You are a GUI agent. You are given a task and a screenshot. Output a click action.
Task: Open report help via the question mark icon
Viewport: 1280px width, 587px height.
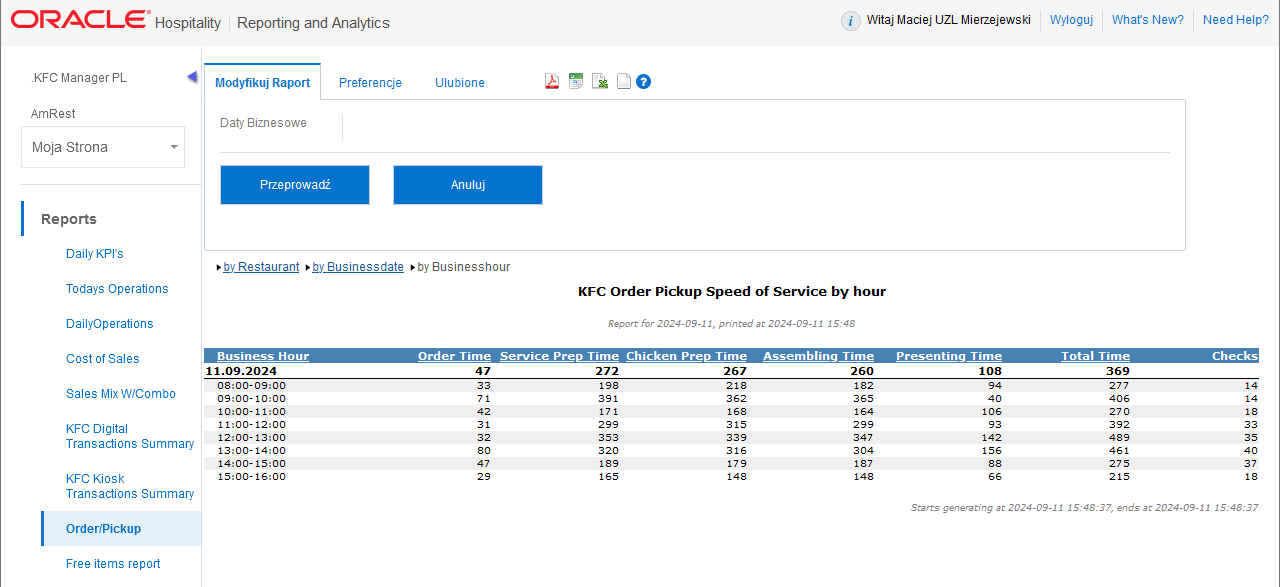[x=643, y=81]
